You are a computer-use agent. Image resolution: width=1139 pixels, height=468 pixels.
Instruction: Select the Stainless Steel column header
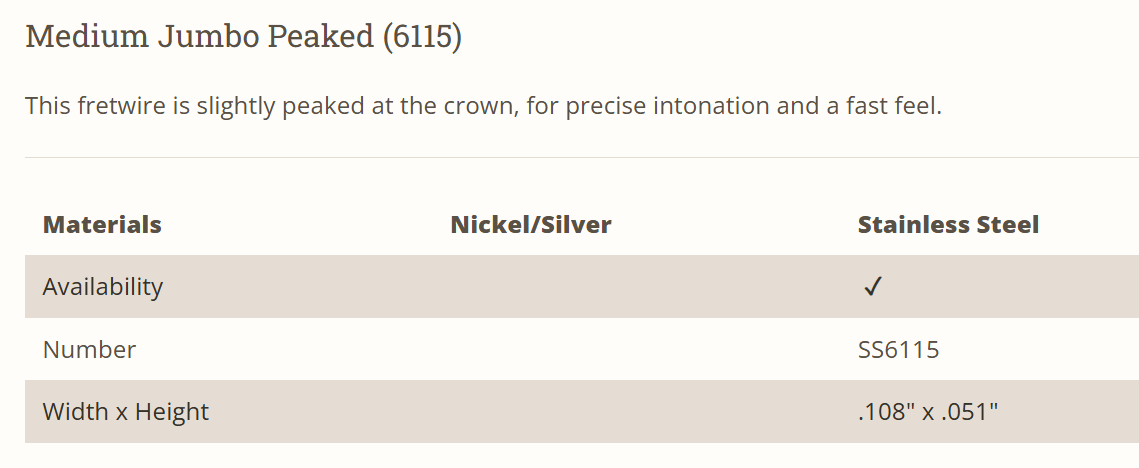point(948,224)
